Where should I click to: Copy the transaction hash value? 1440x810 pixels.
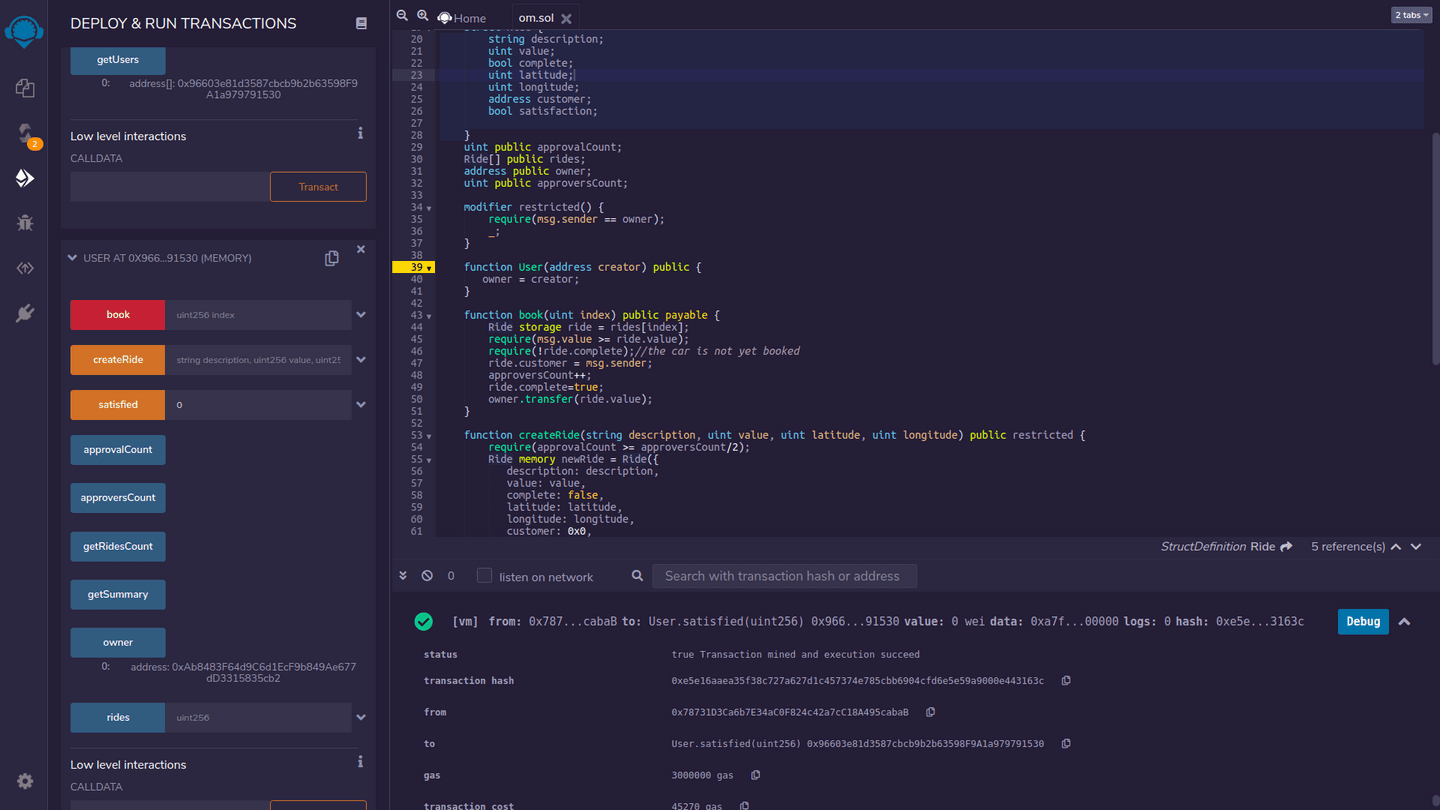1066,681
